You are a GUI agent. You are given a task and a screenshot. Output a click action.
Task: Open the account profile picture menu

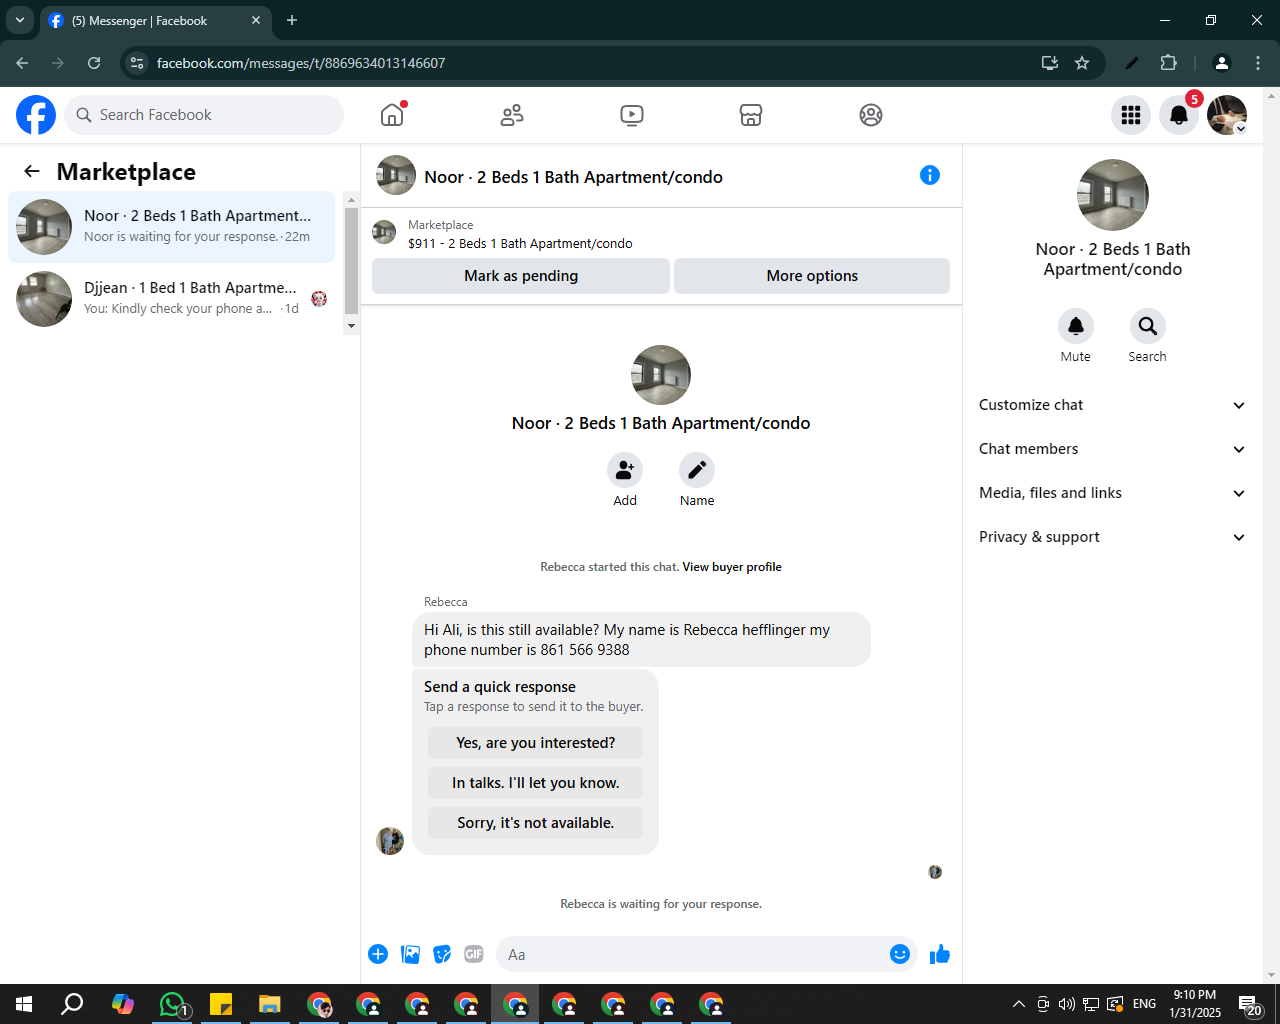point(1227,115)
